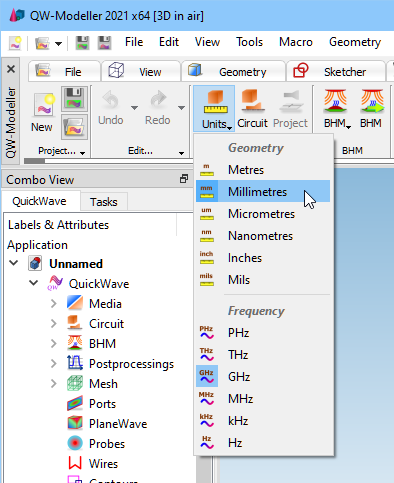Image resolution: width=394 pixels, height=483 pixels.
Task: Click first save disk icon in top toolbar
Action: point(83,43)
